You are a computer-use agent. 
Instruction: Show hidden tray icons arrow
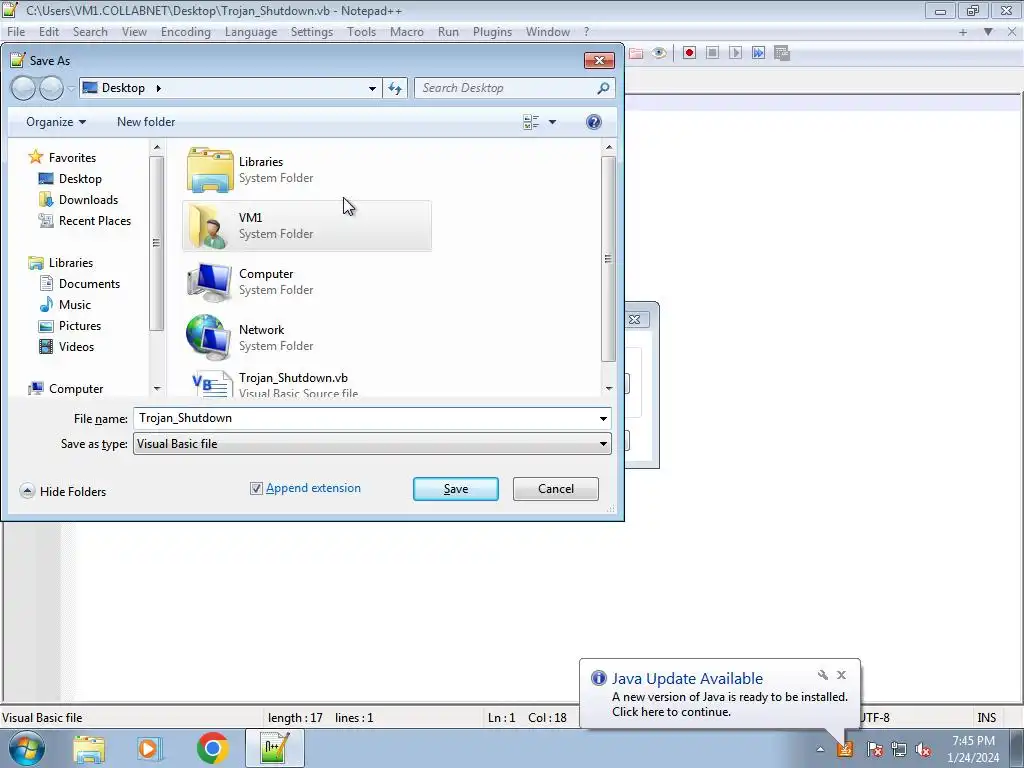(x=820, y=749)
